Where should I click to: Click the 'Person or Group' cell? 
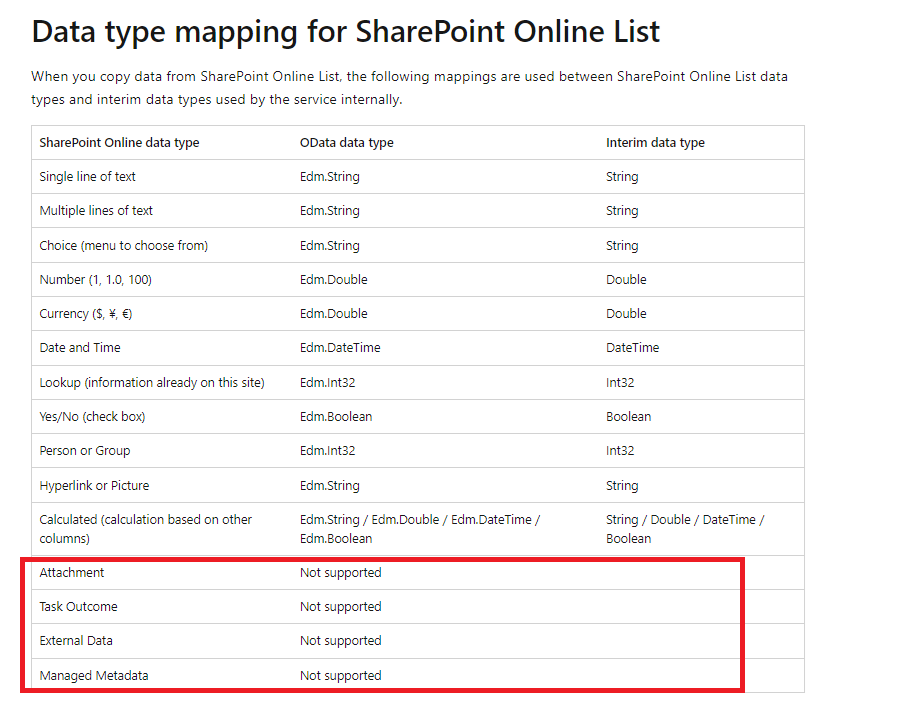coord(84,451)
